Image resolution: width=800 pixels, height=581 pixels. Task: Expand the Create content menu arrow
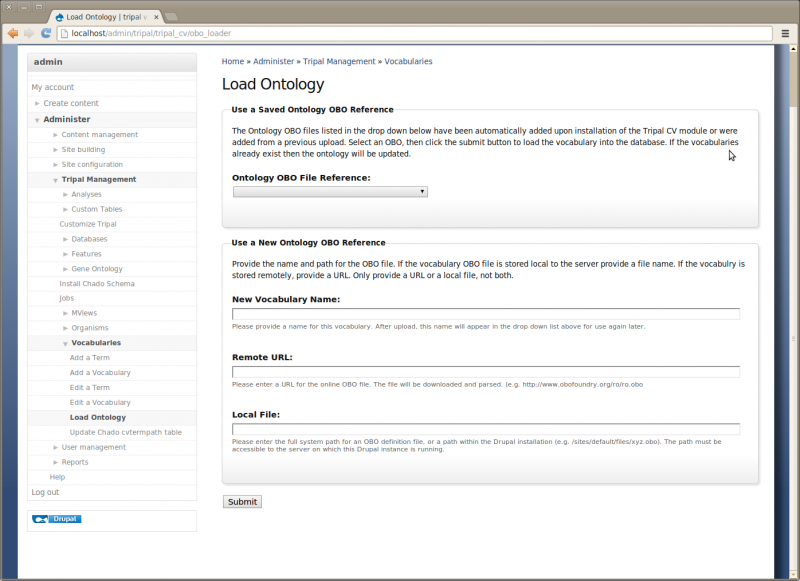(x=37, y=103)
